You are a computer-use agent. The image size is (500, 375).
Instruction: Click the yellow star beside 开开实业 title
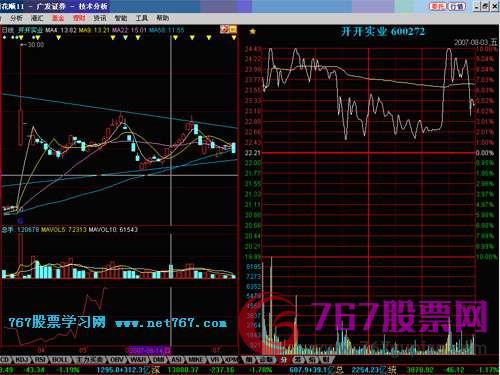pos(253,31)
